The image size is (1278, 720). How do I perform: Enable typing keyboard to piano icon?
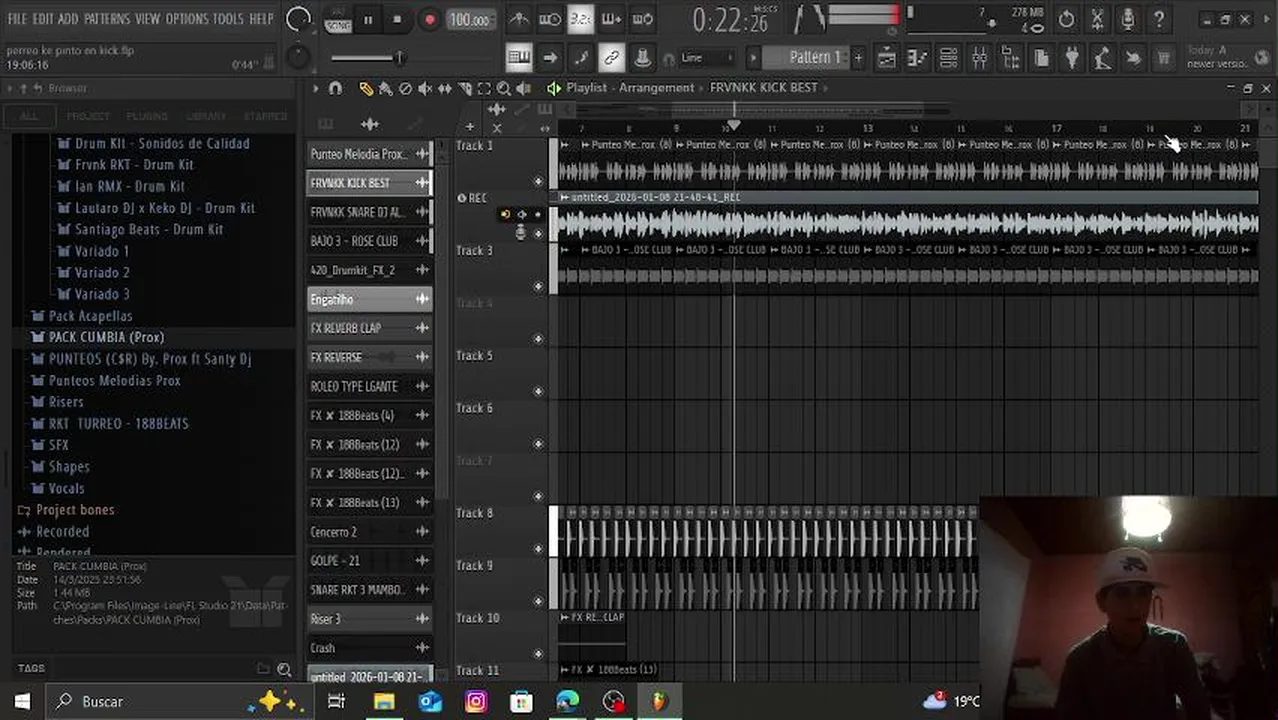click(x=519, y=57)
